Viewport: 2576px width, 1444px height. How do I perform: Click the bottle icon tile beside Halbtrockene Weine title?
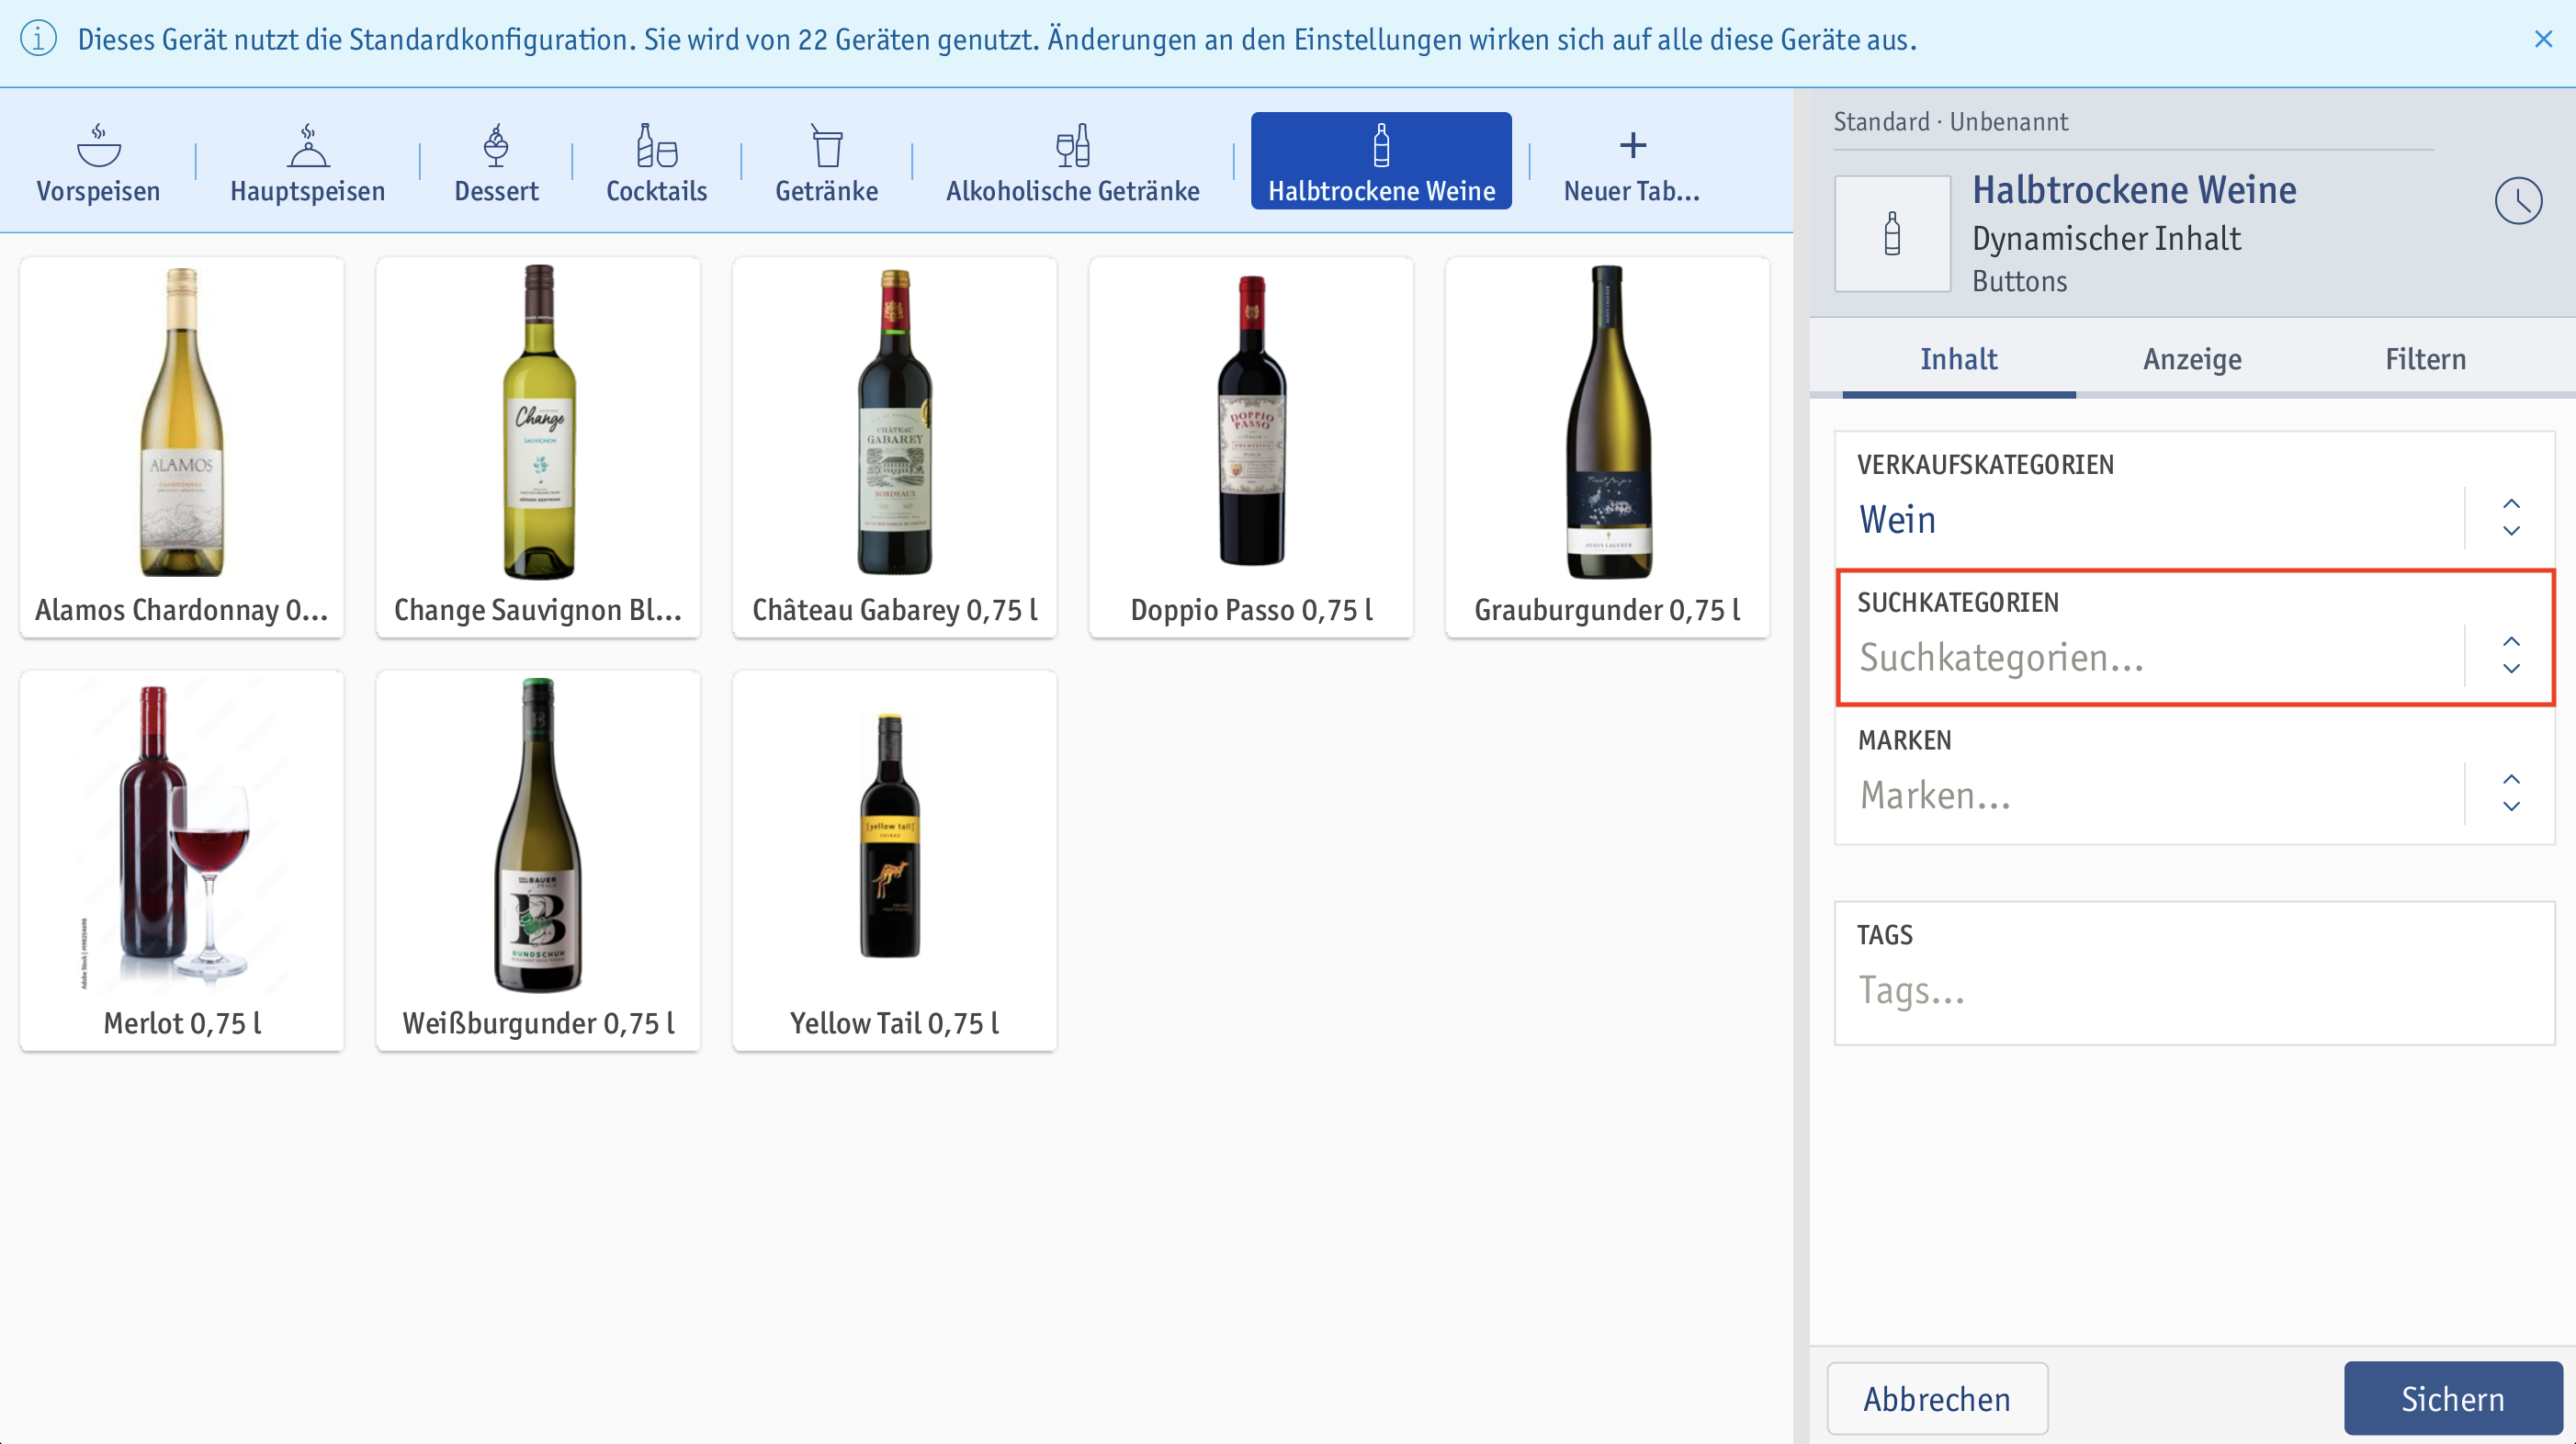coord(1892,233)
